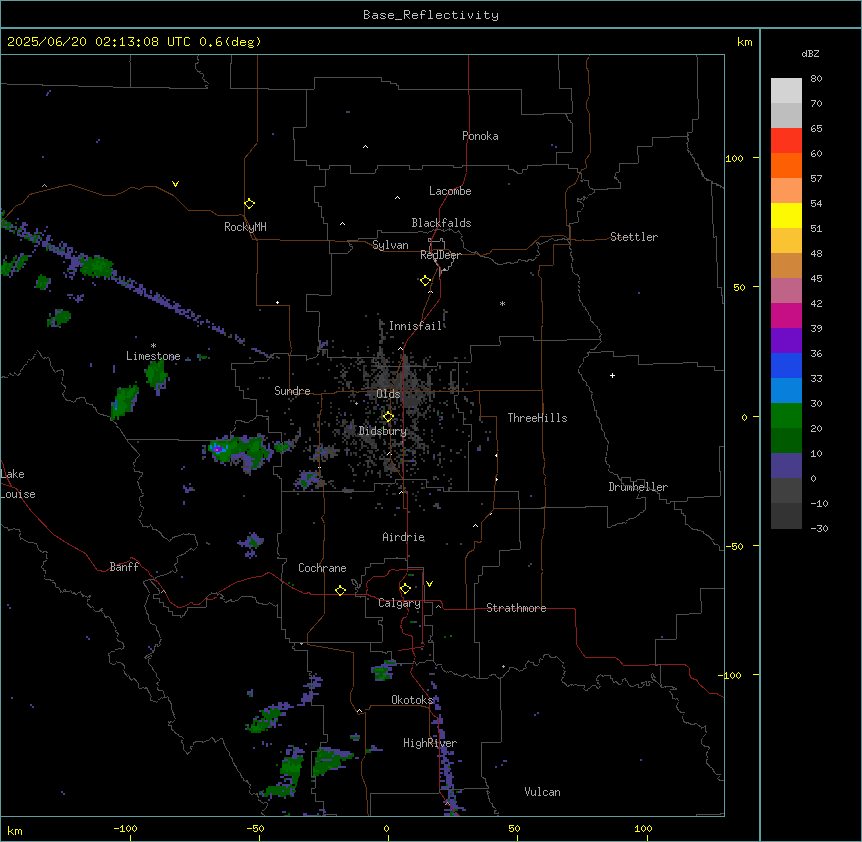862x842 pixels.
Task: Click the Lake Louise label
Action: [x=18, y=484]
